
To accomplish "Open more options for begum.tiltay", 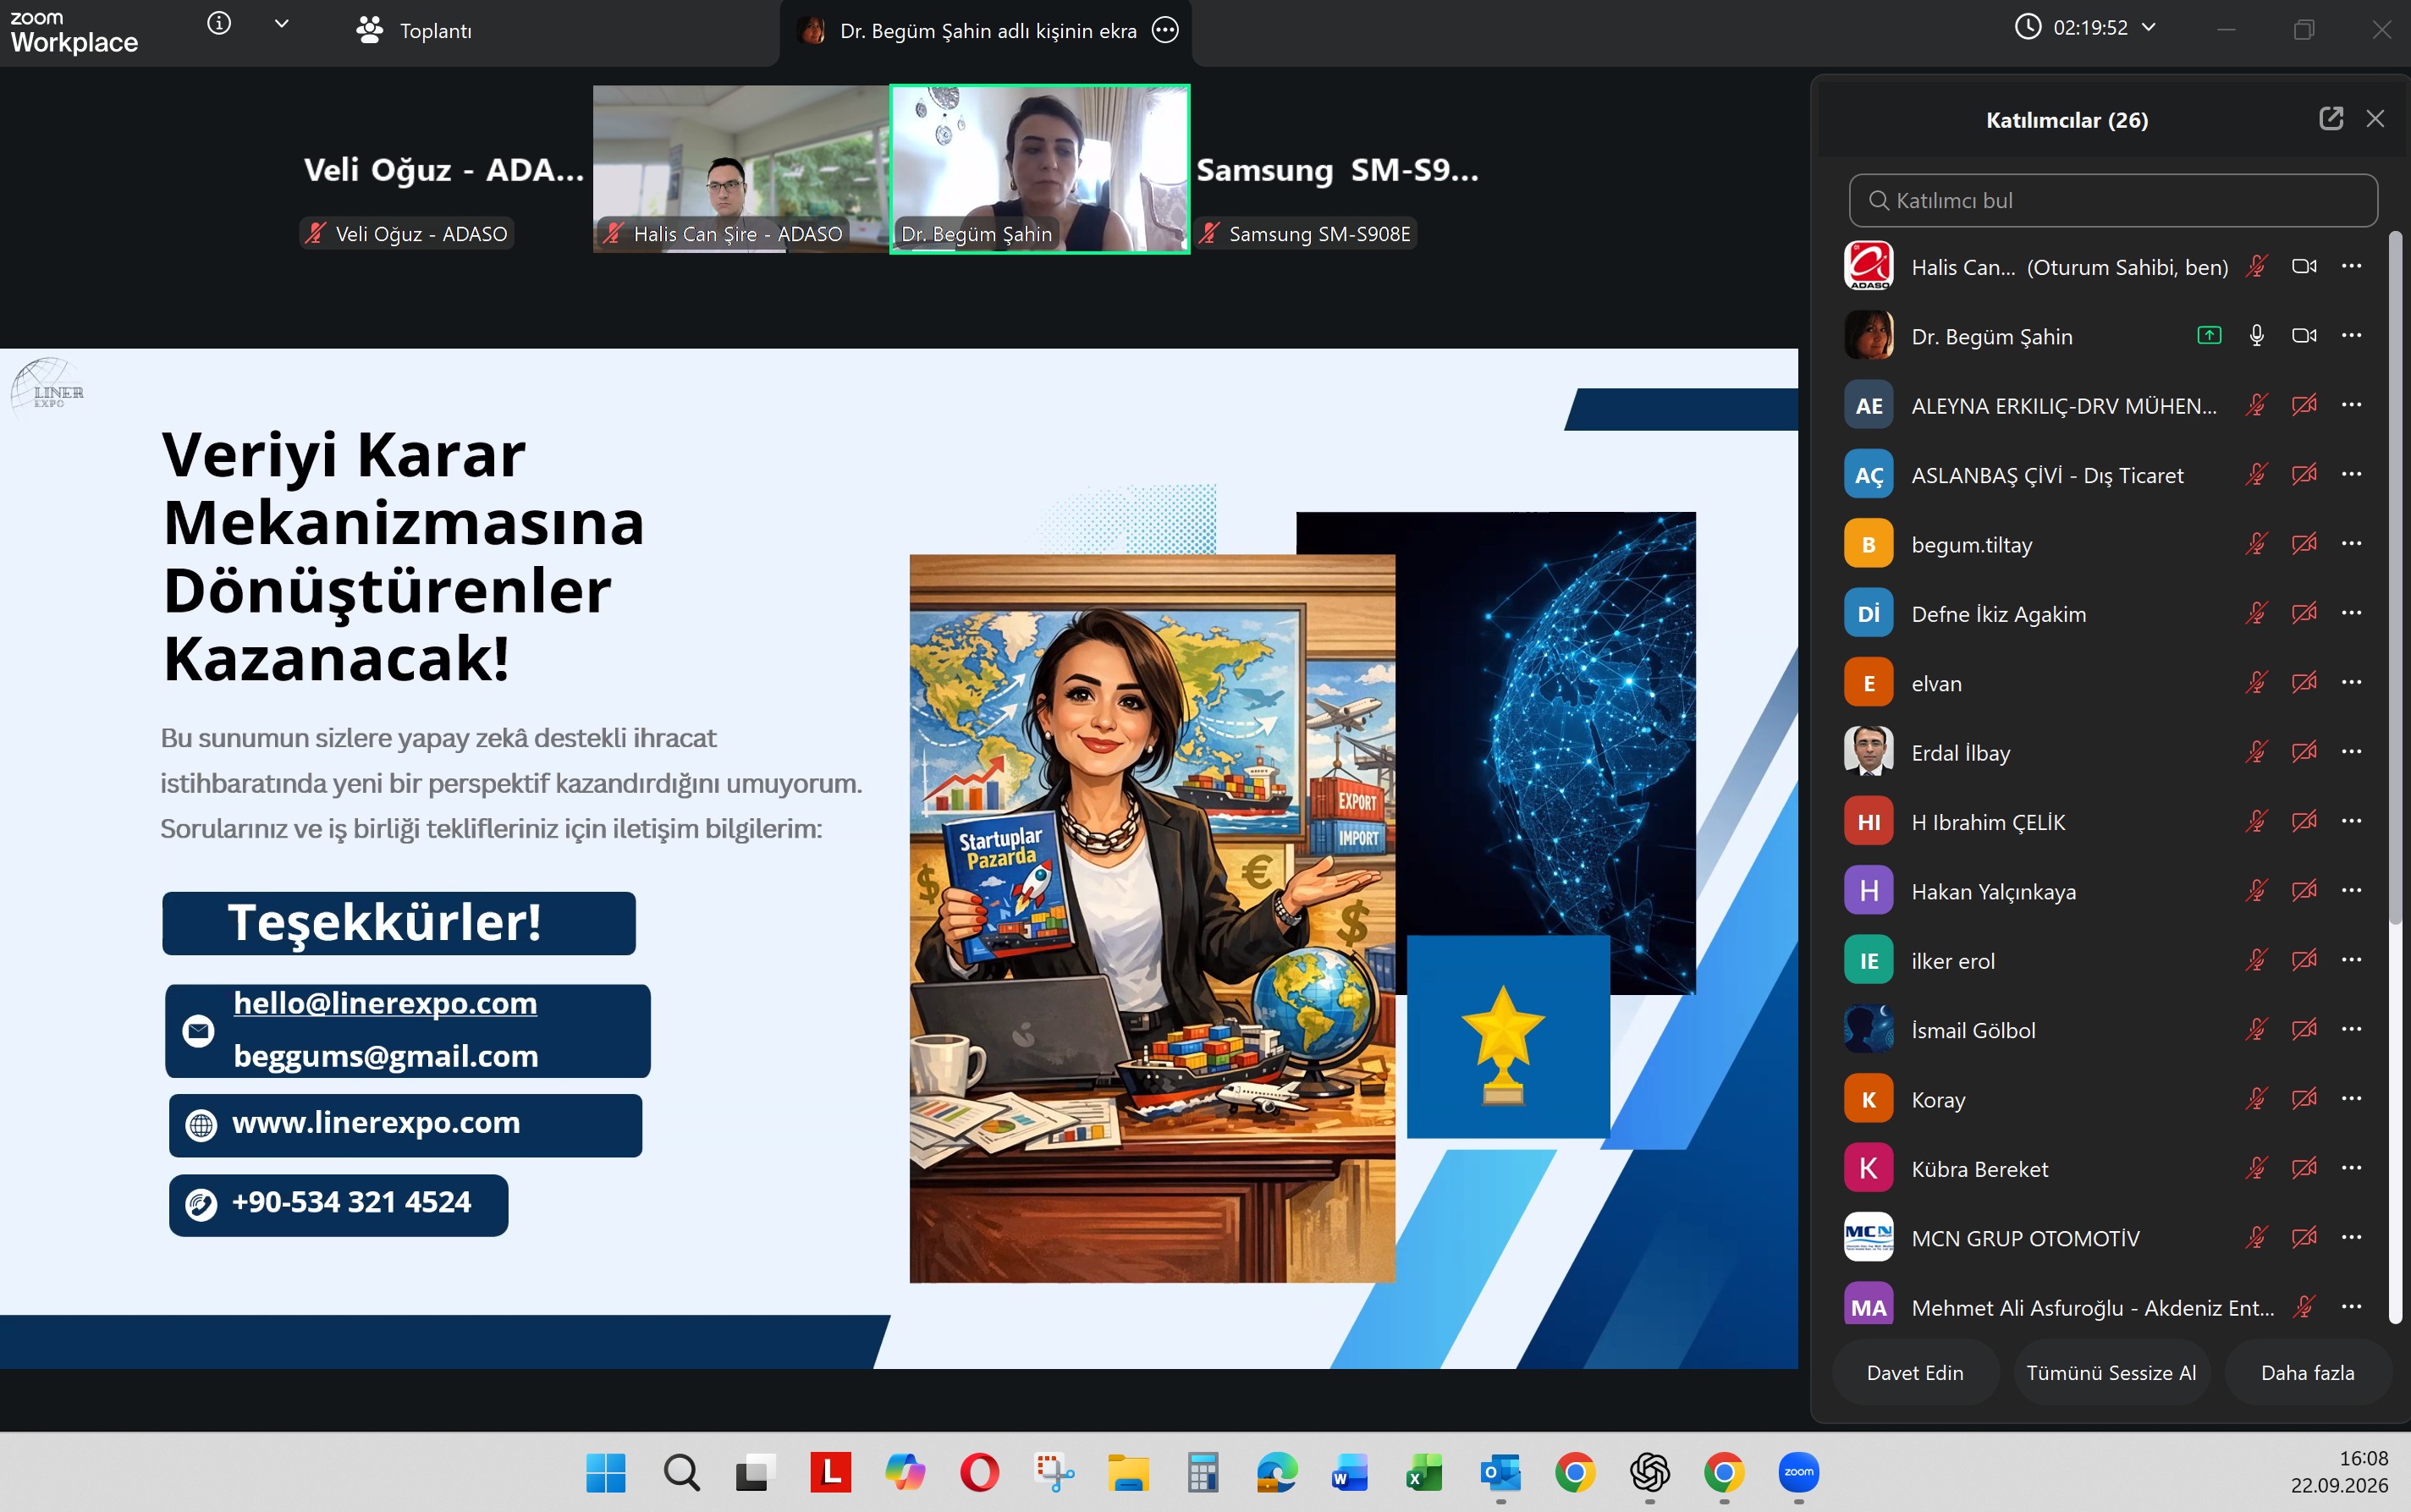I will (x=2351, y=544).
